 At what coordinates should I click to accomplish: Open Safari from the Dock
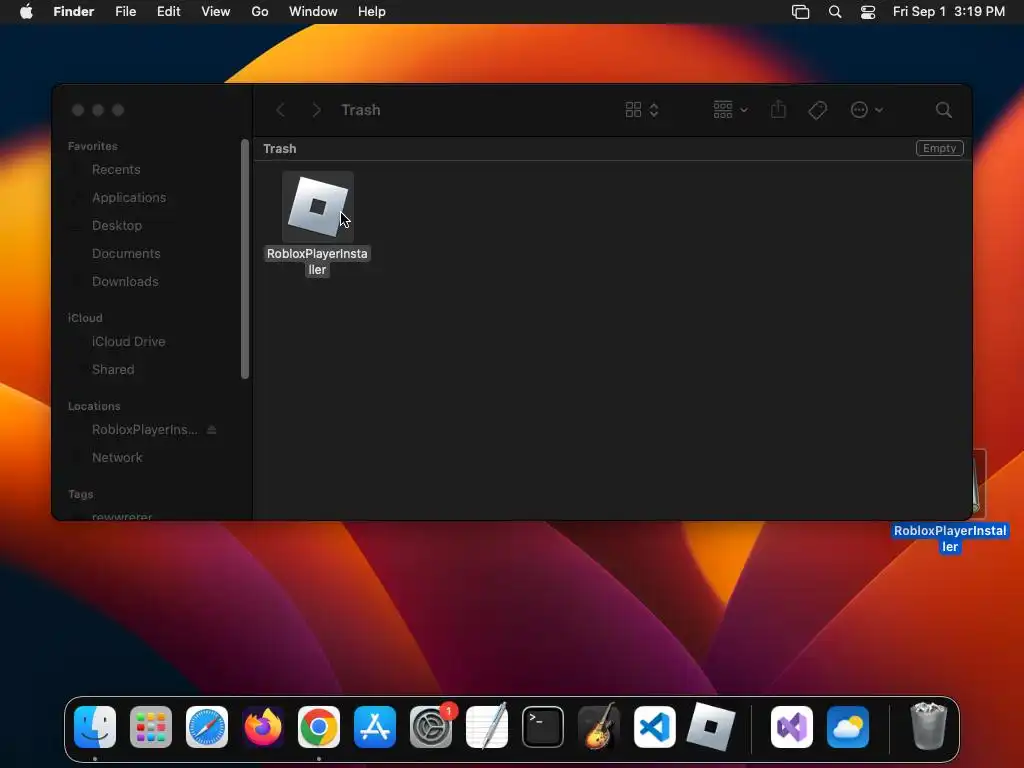(x=207, y=727)
